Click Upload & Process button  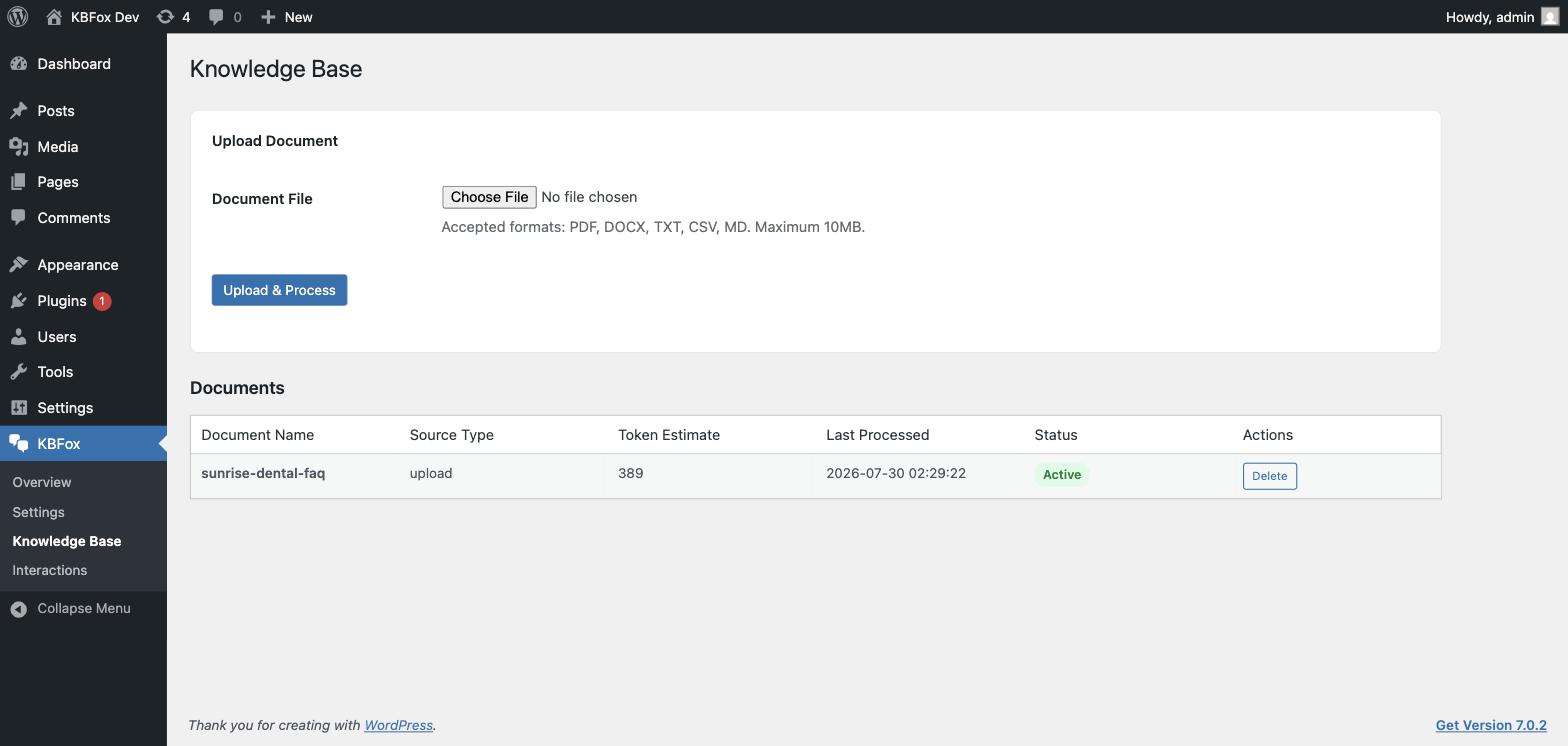279,290
